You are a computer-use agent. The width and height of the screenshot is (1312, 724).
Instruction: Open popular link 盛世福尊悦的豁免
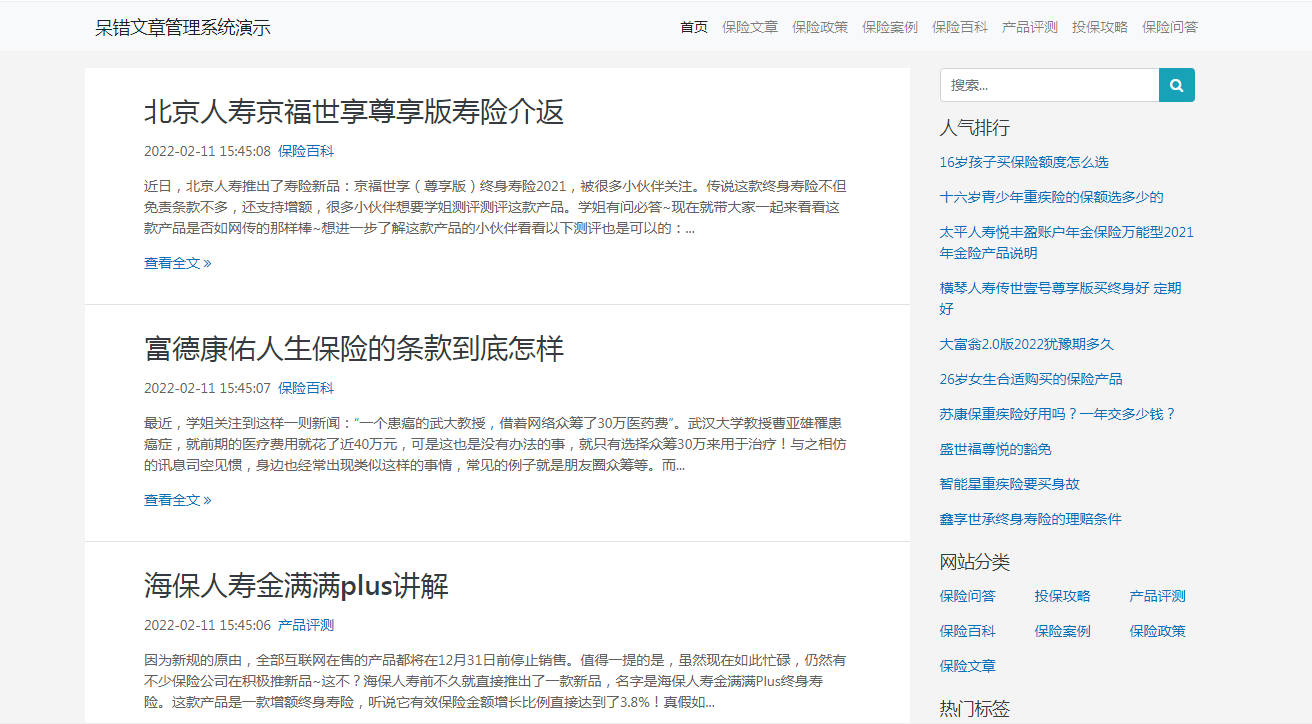[x=996, y=449]
